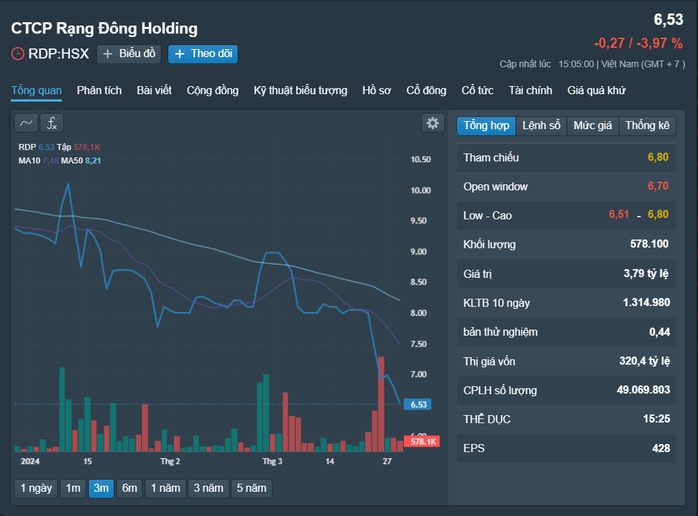View the Cổ tức tab

(477, 91)
